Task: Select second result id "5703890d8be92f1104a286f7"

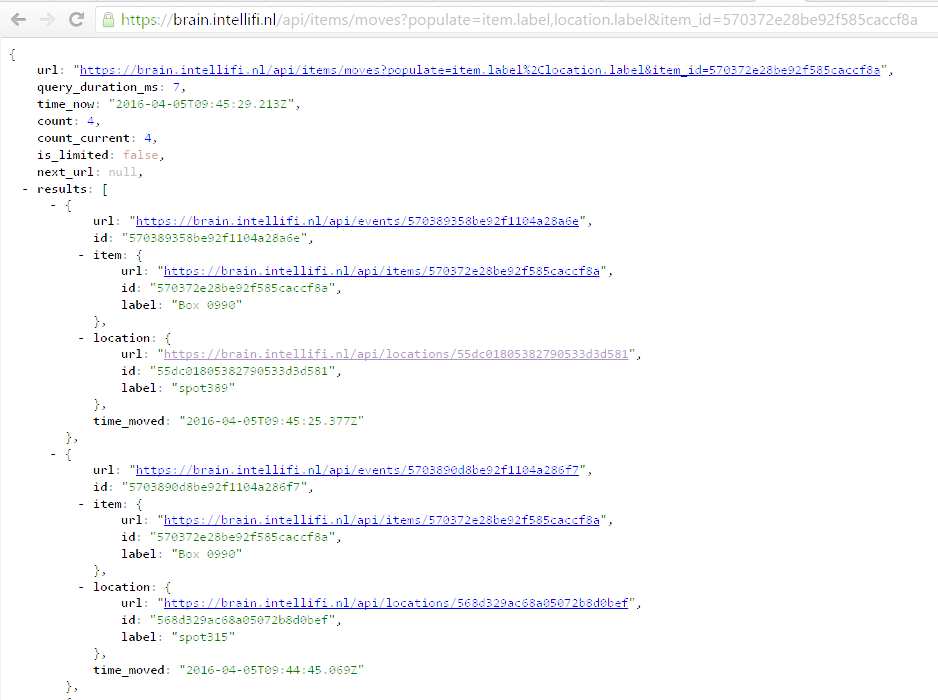Action: point(215,487)
